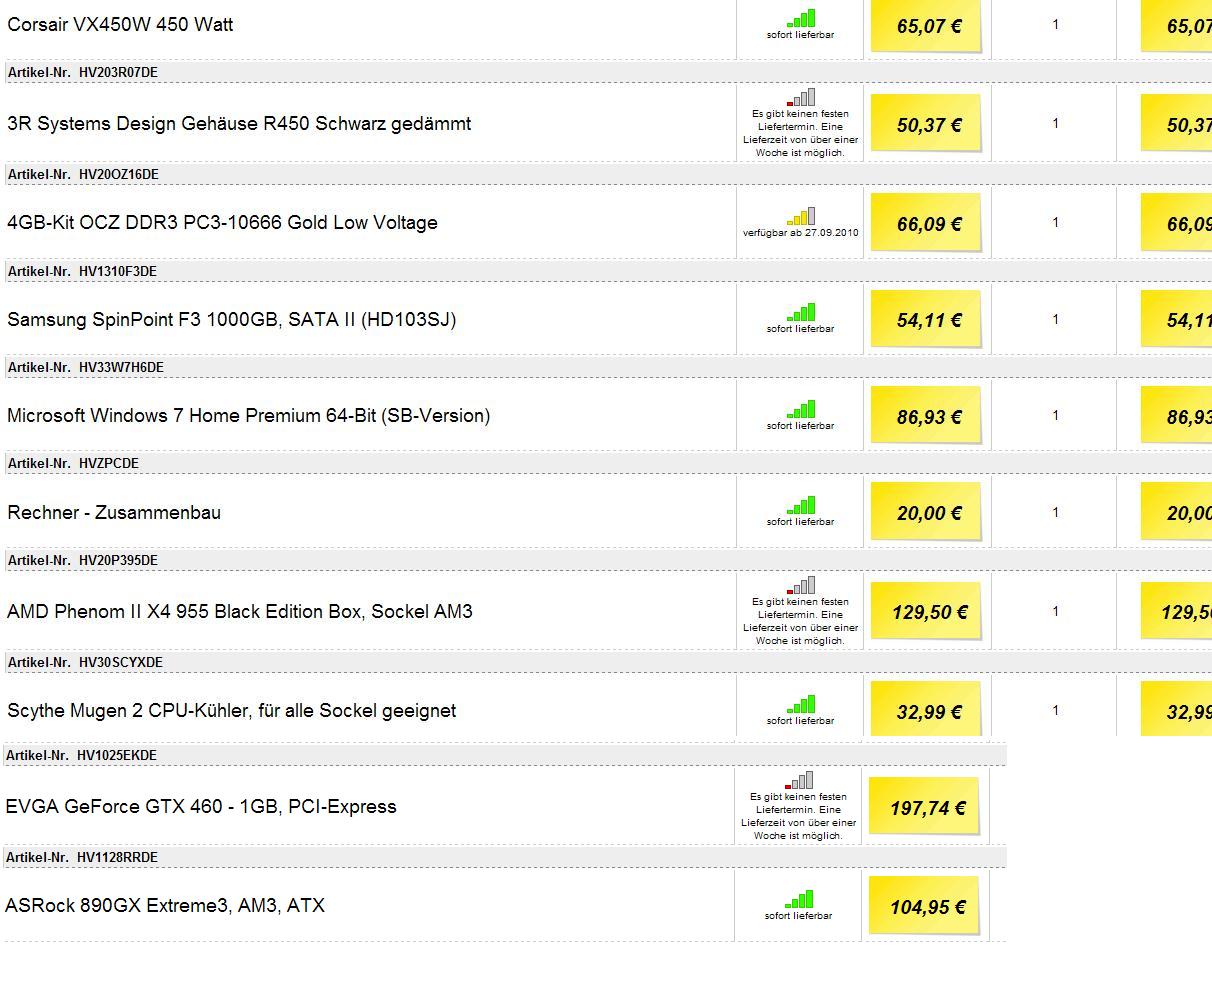Open EVGA GeForce GTX 460 product

point(201,807)
